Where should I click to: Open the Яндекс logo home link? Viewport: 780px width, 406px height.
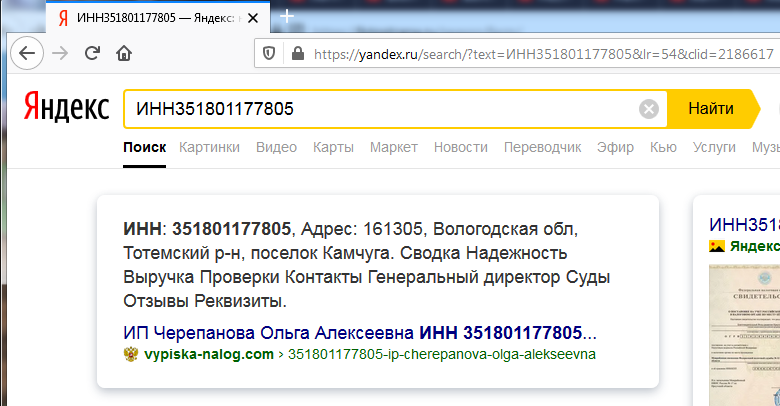66,106
